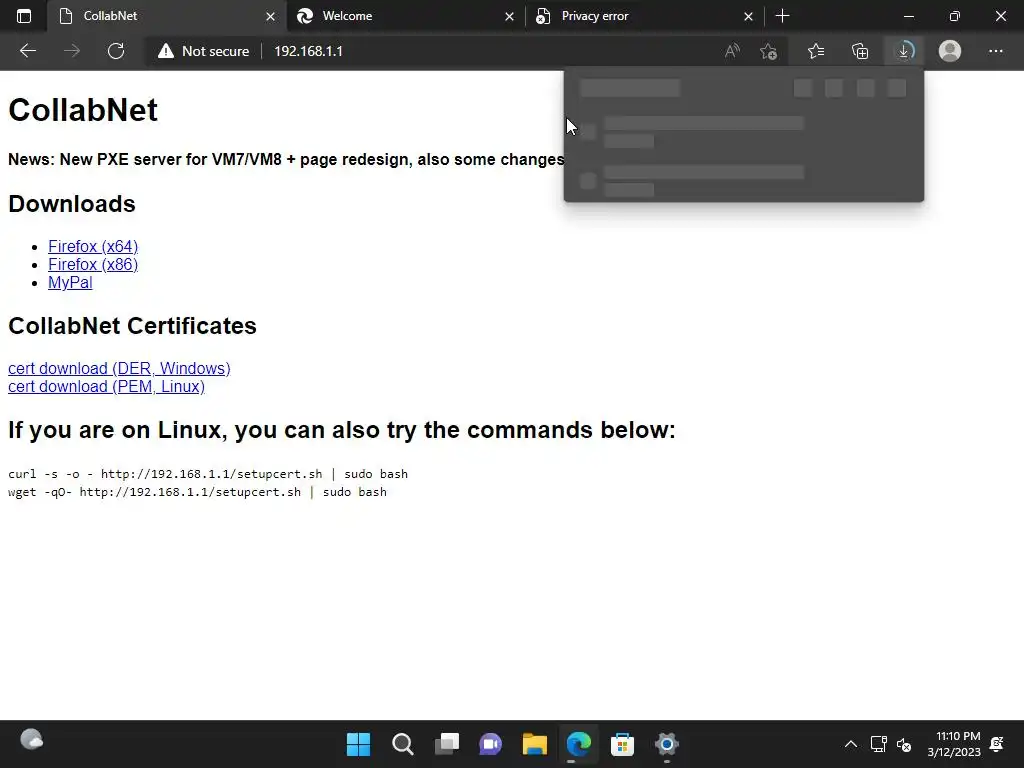Click the Forward navigation arrow

point(72,51)
